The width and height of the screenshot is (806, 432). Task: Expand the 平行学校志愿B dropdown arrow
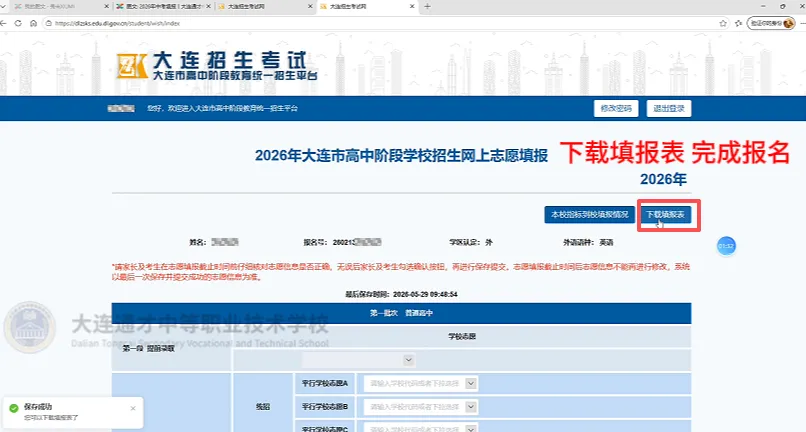point(471,407)
